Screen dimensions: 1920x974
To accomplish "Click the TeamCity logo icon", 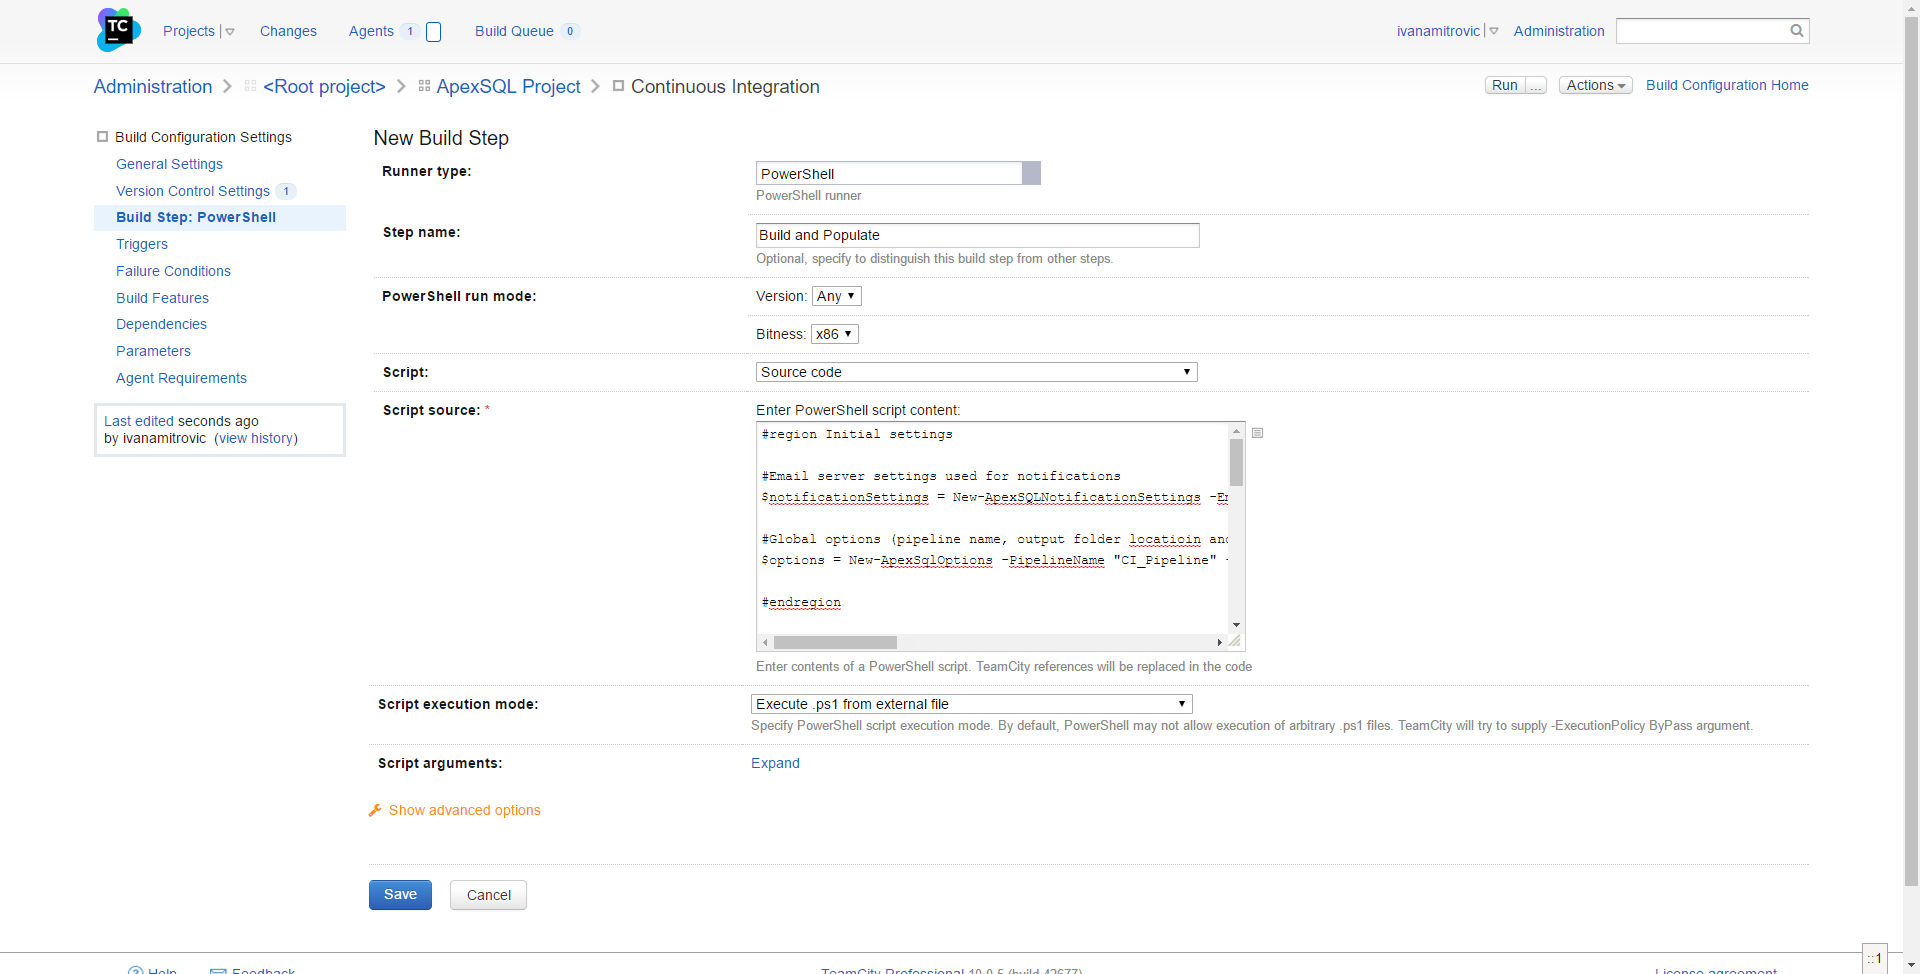I will click(118, 30).
